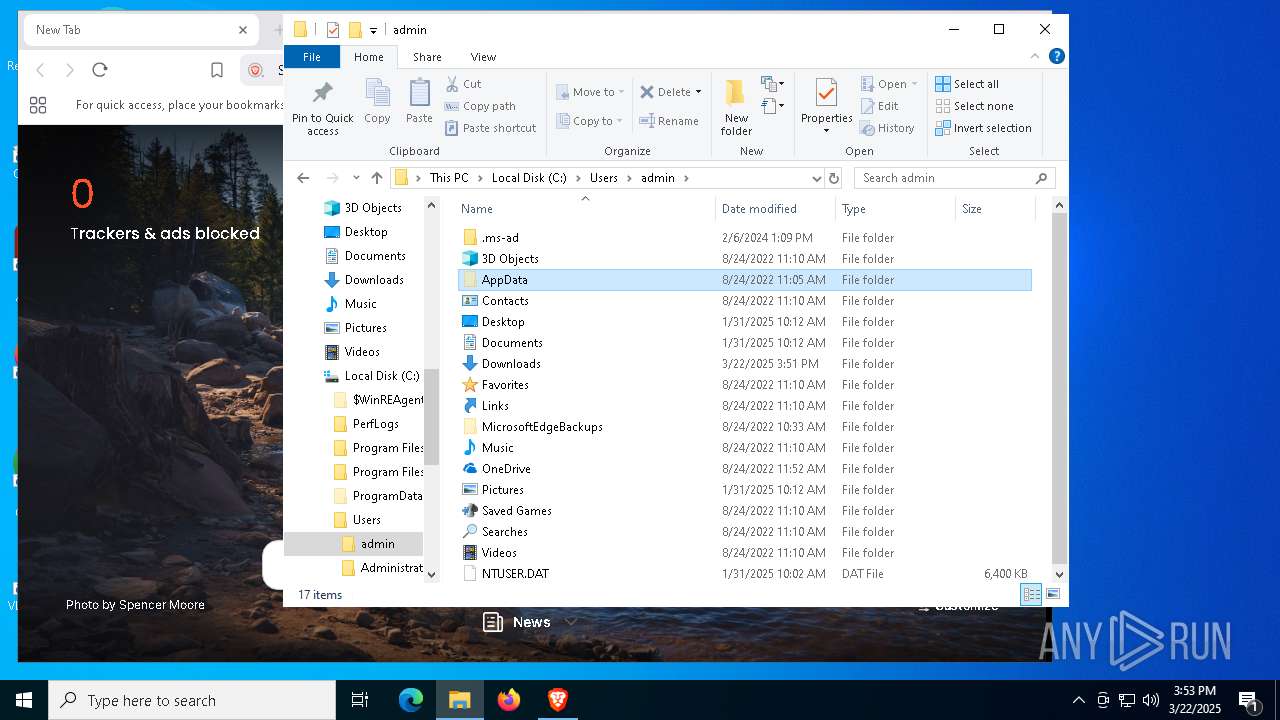The width and height of the screenshot is (1280, 720).
Task: Click Select none in ribbon
Action: coord(974,106)
